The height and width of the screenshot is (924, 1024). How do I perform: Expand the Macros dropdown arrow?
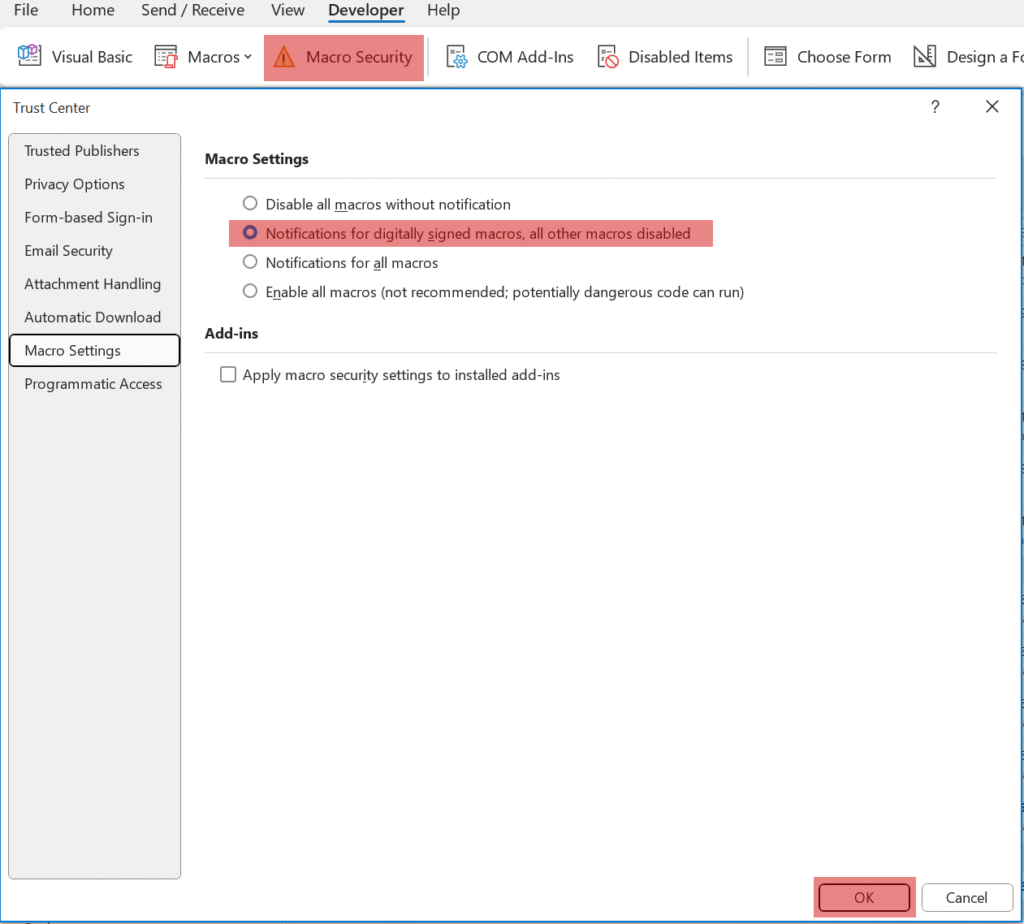248,57
